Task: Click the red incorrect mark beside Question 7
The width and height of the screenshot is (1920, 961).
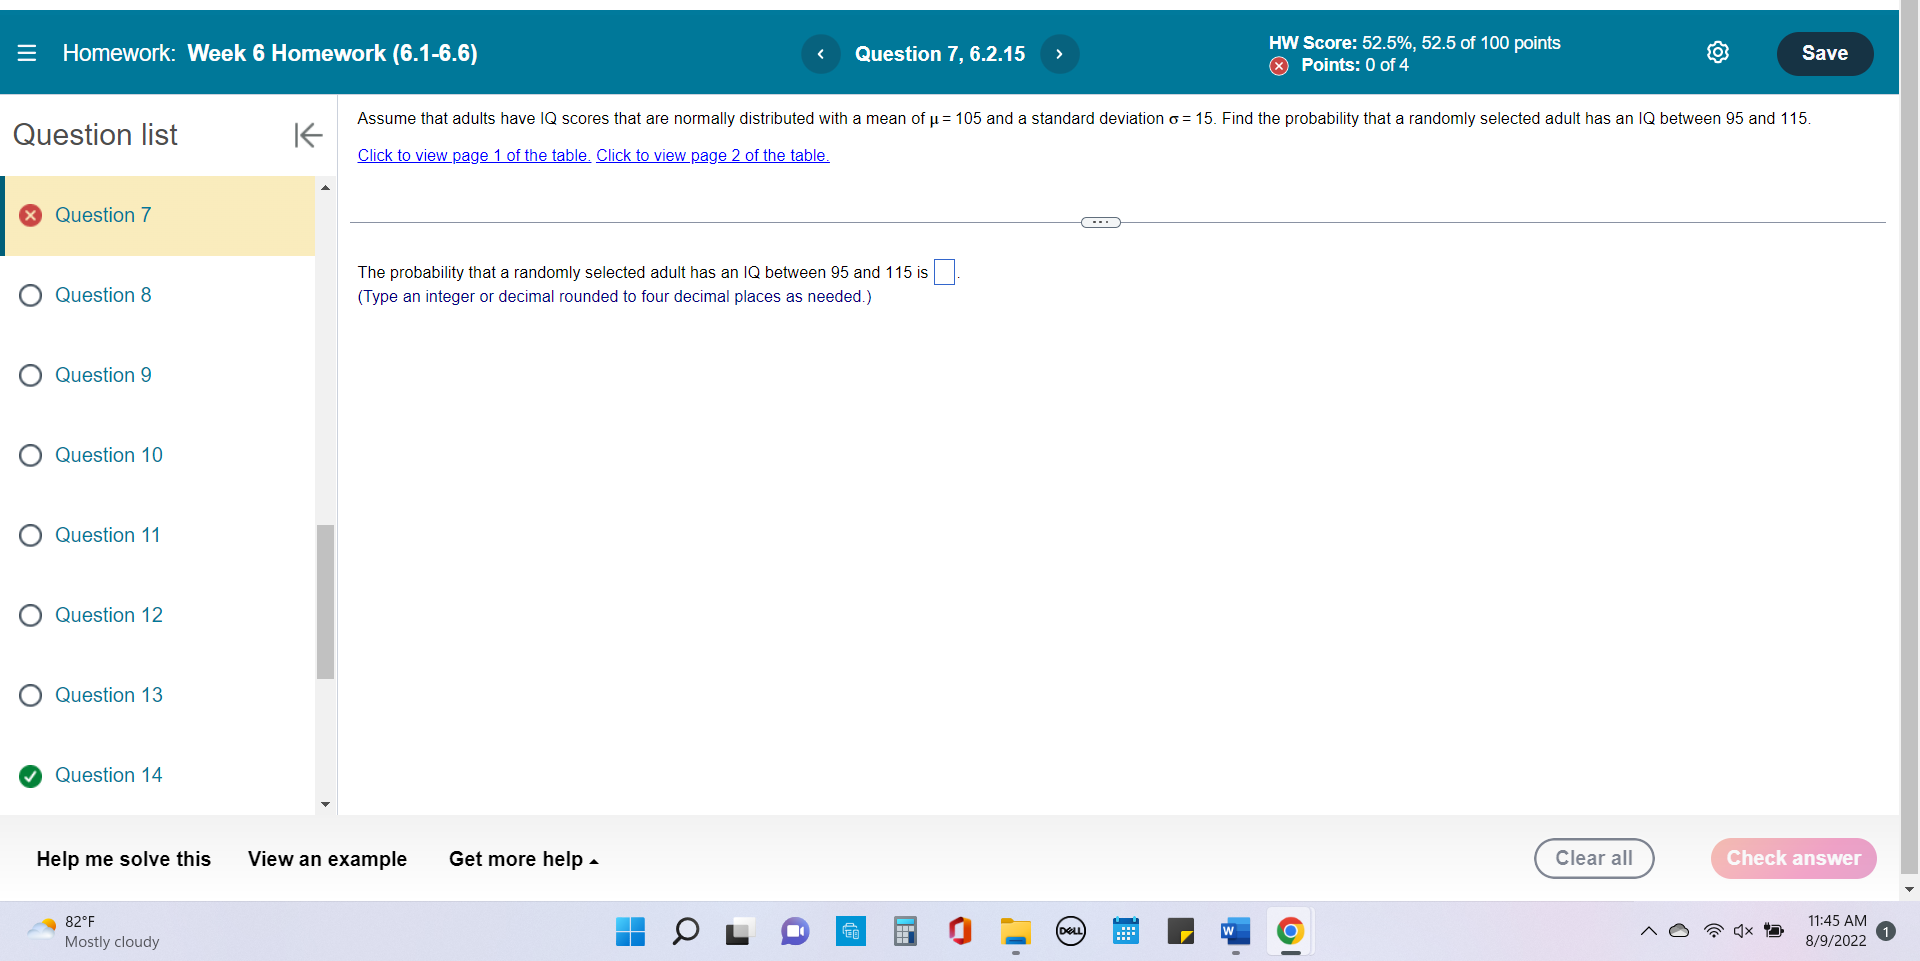Action: pyautogui.click(x=31, y=215)
